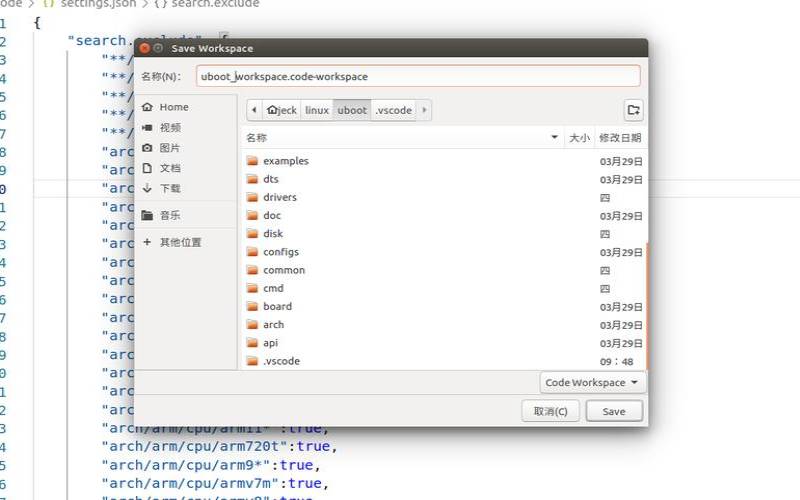The image size is (800, 500).
Task: Click the create new folder icon
Action: (633, 110)
